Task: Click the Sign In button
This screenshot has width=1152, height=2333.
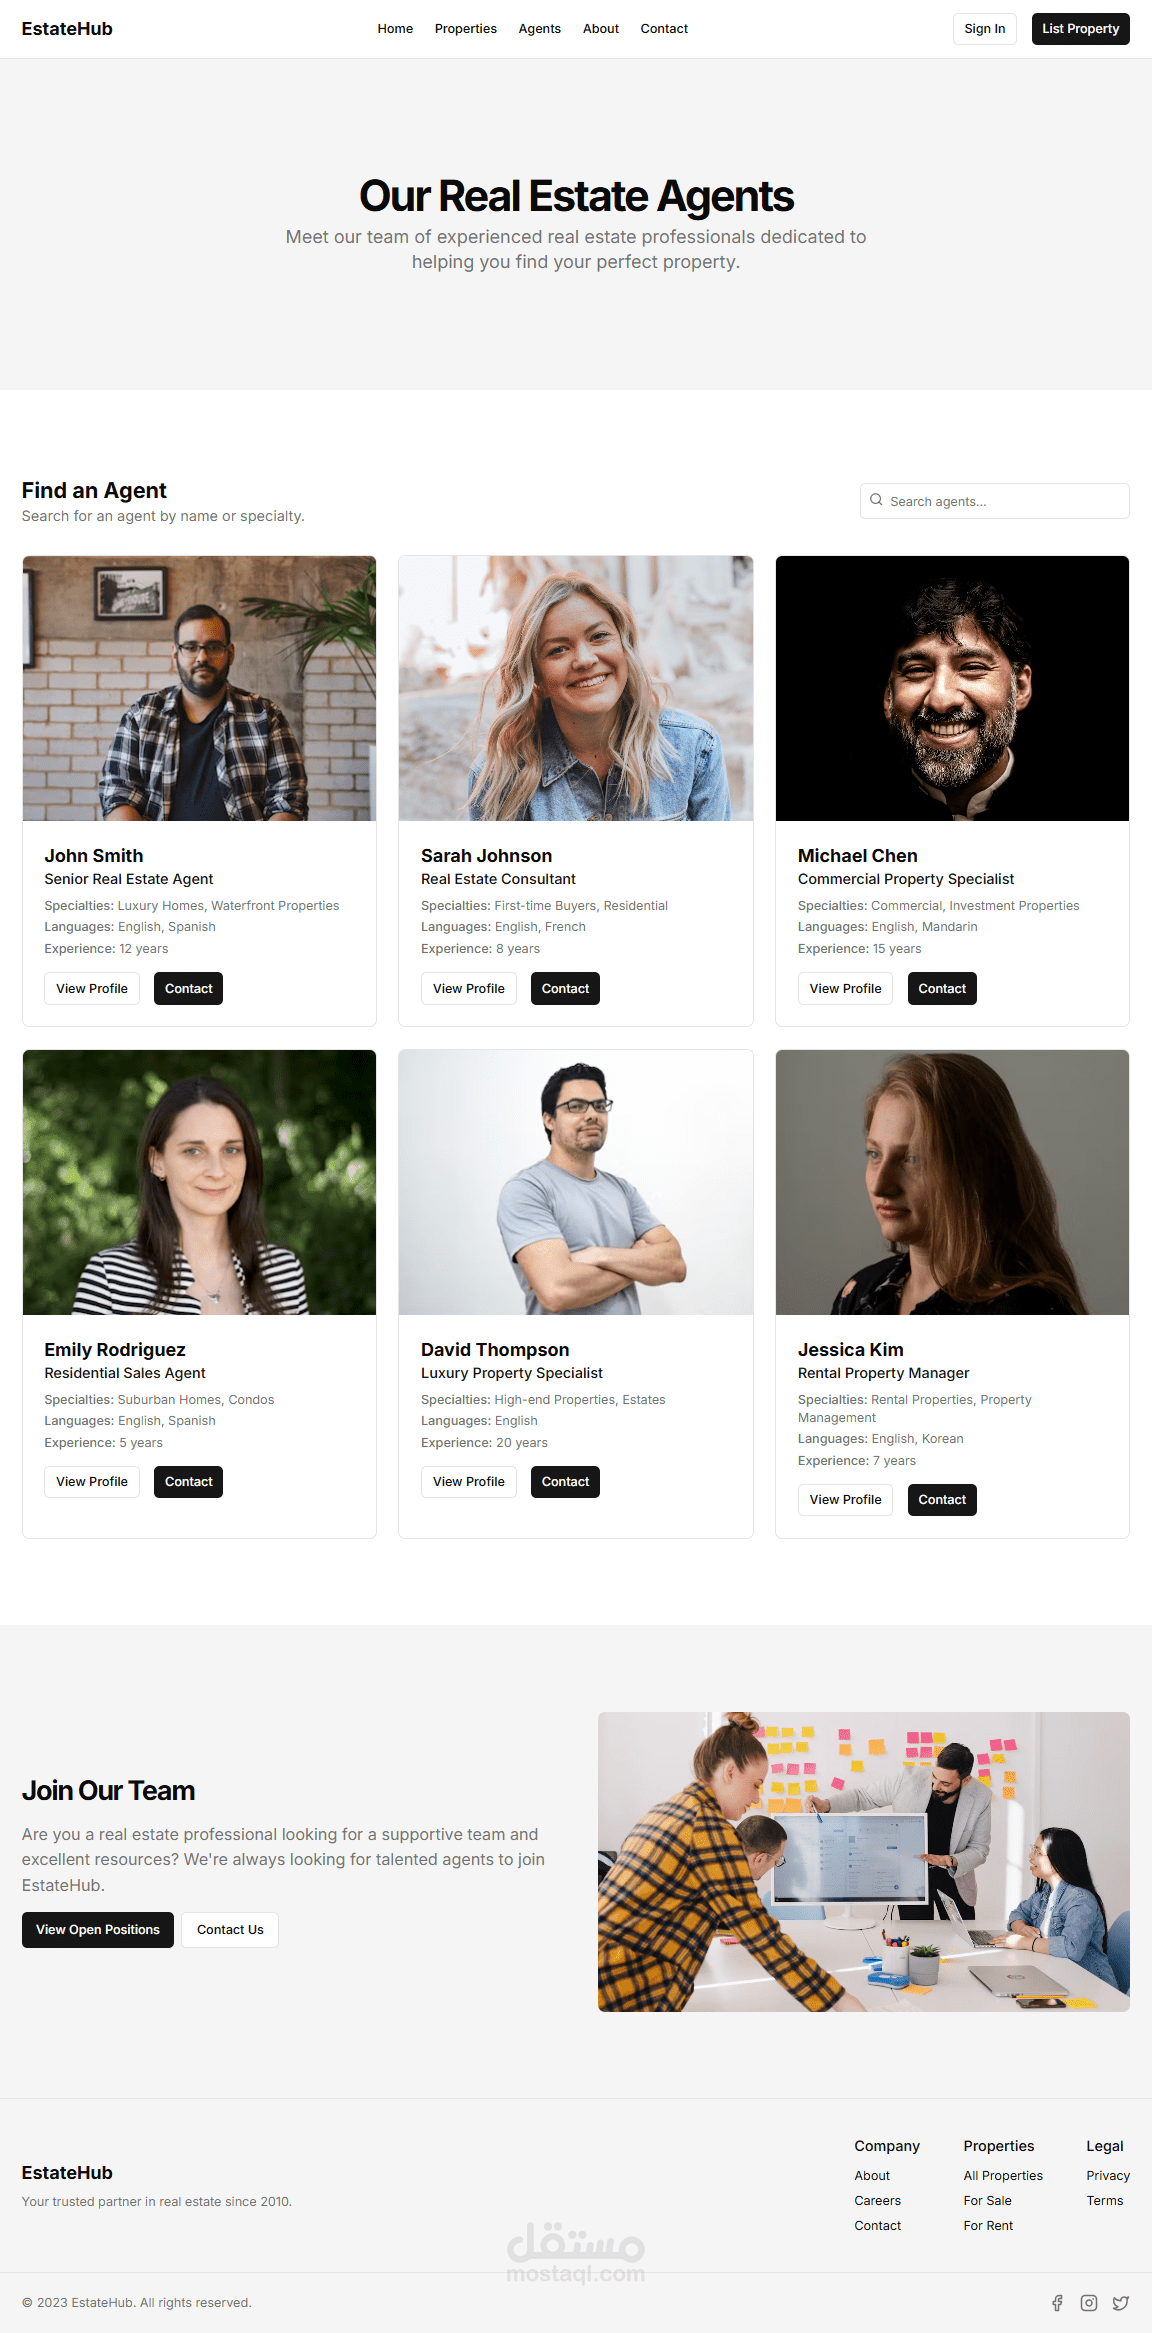Action: (985, 29)
